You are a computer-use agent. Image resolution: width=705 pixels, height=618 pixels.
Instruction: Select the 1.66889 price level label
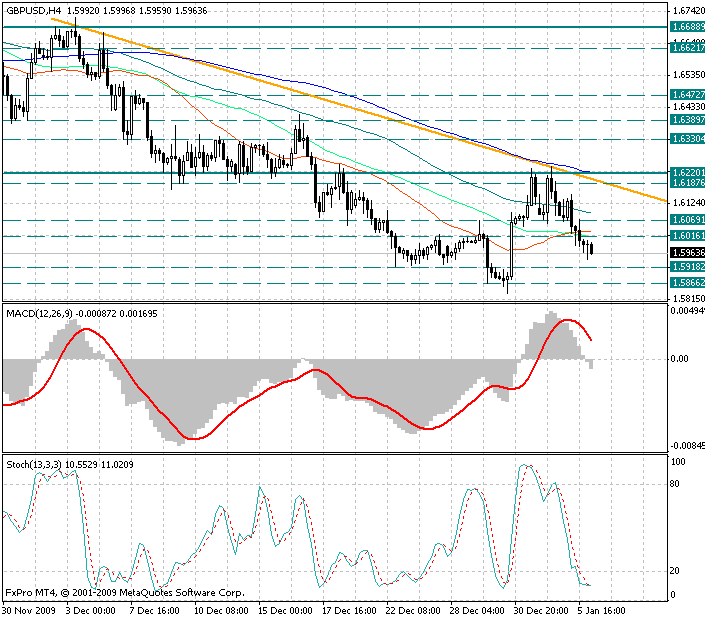[687, 27]
